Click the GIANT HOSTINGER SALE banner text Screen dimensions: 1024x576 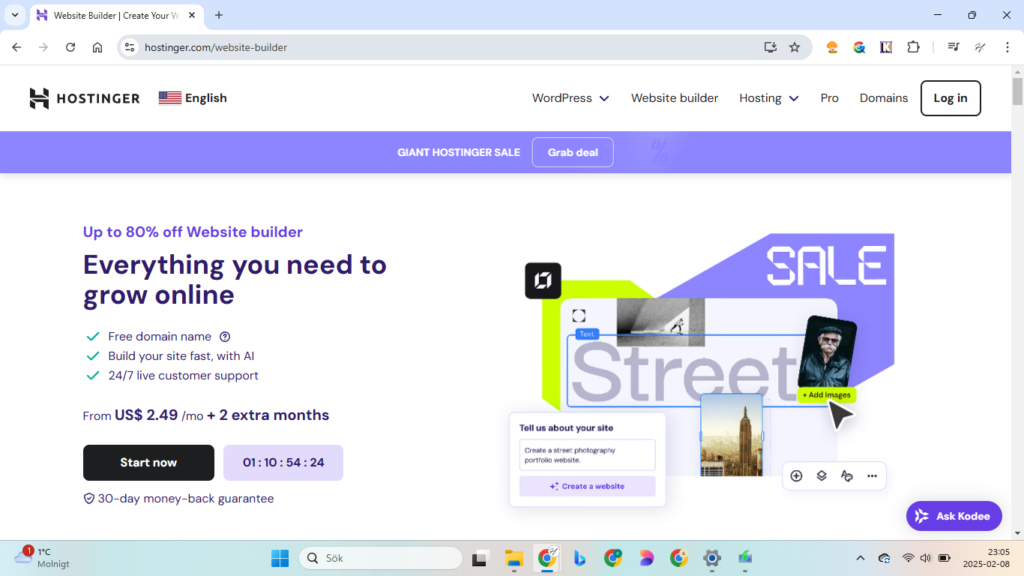[x=458, y=152]
